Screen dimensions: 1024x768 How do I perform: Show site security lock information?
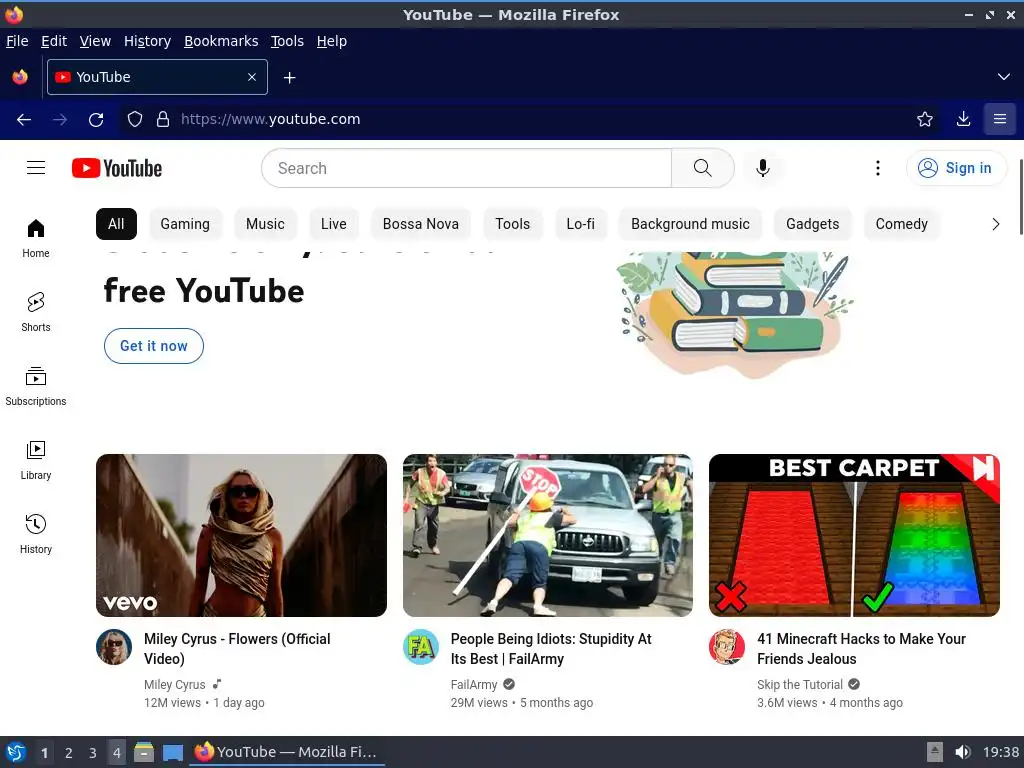click(x=163, y=120)
